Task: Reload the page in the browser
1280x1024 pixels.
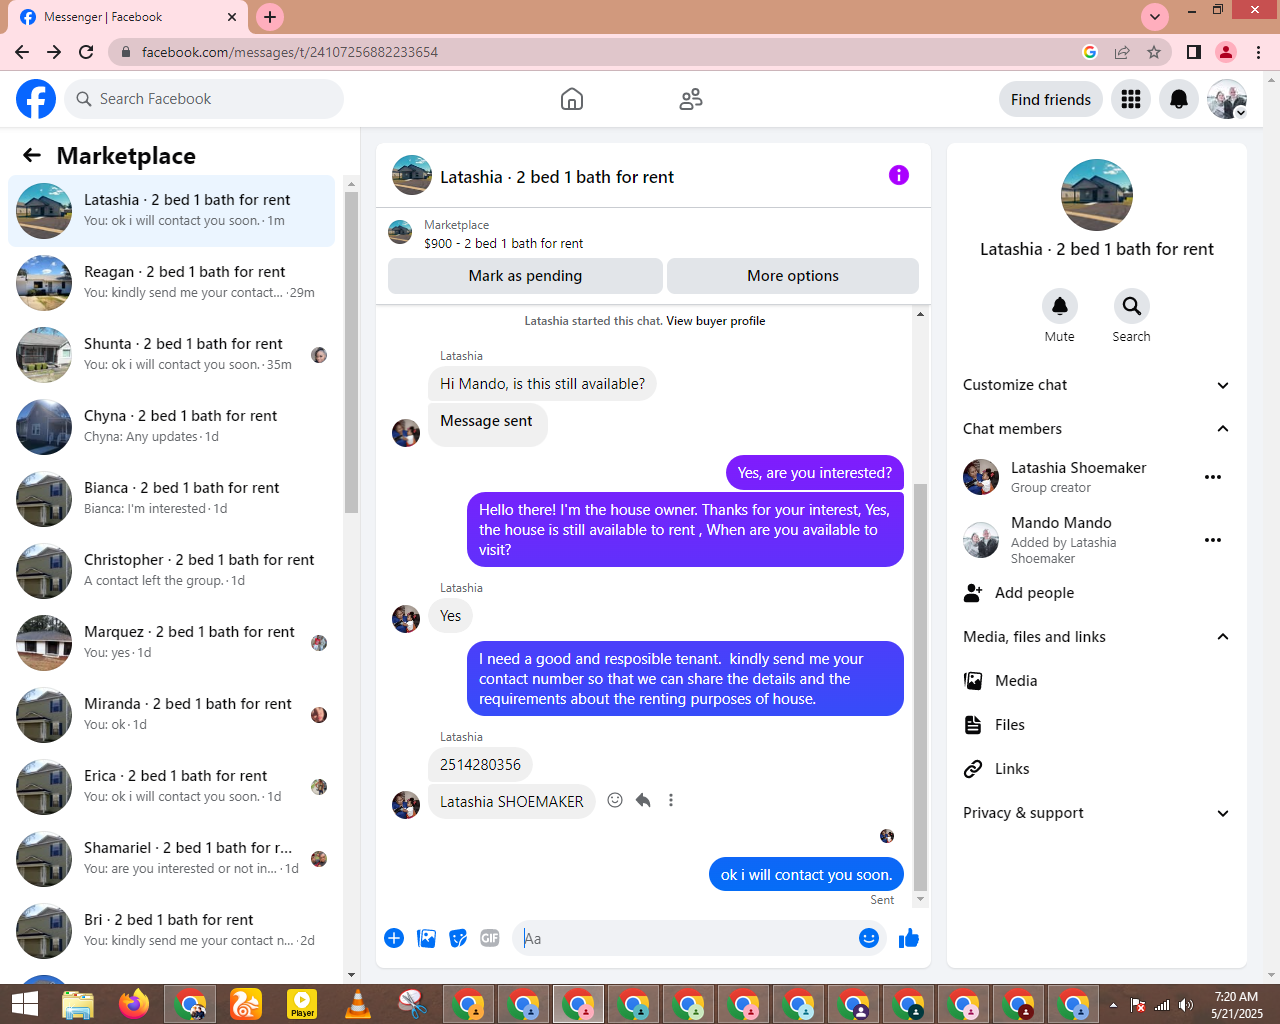Action: click(x=86, y=52)
